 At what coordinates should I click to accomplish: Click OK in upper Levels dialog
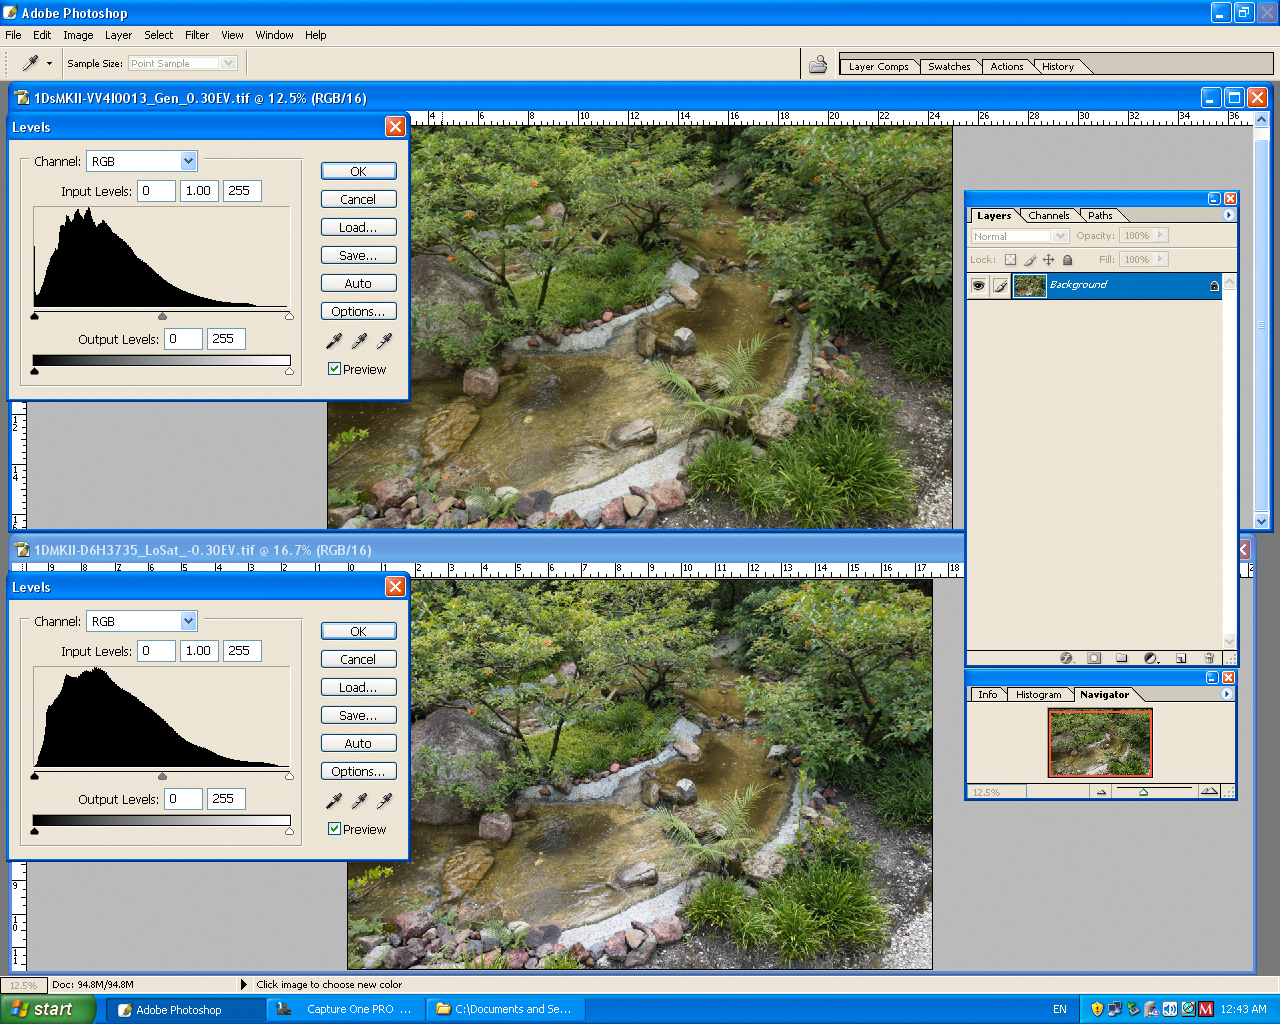pos(358,171)
